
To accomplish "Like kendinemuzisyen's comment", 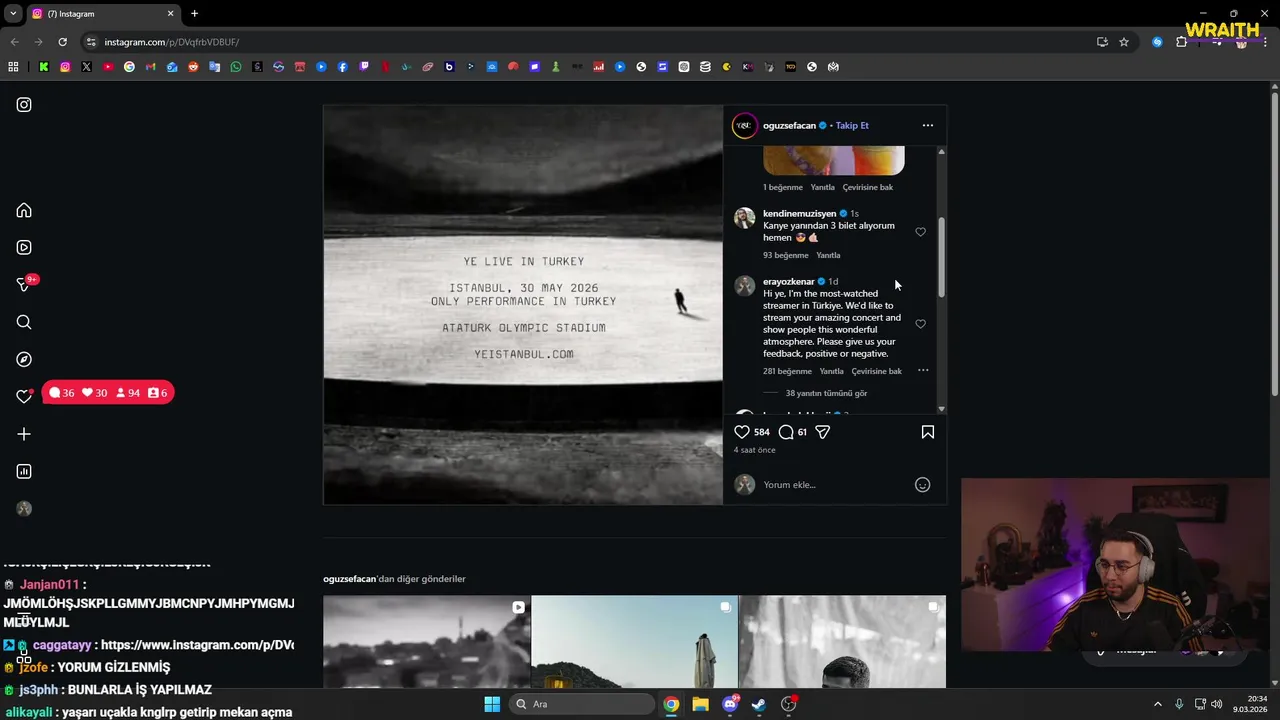I will pyautogui.click(x=920, y=232).
